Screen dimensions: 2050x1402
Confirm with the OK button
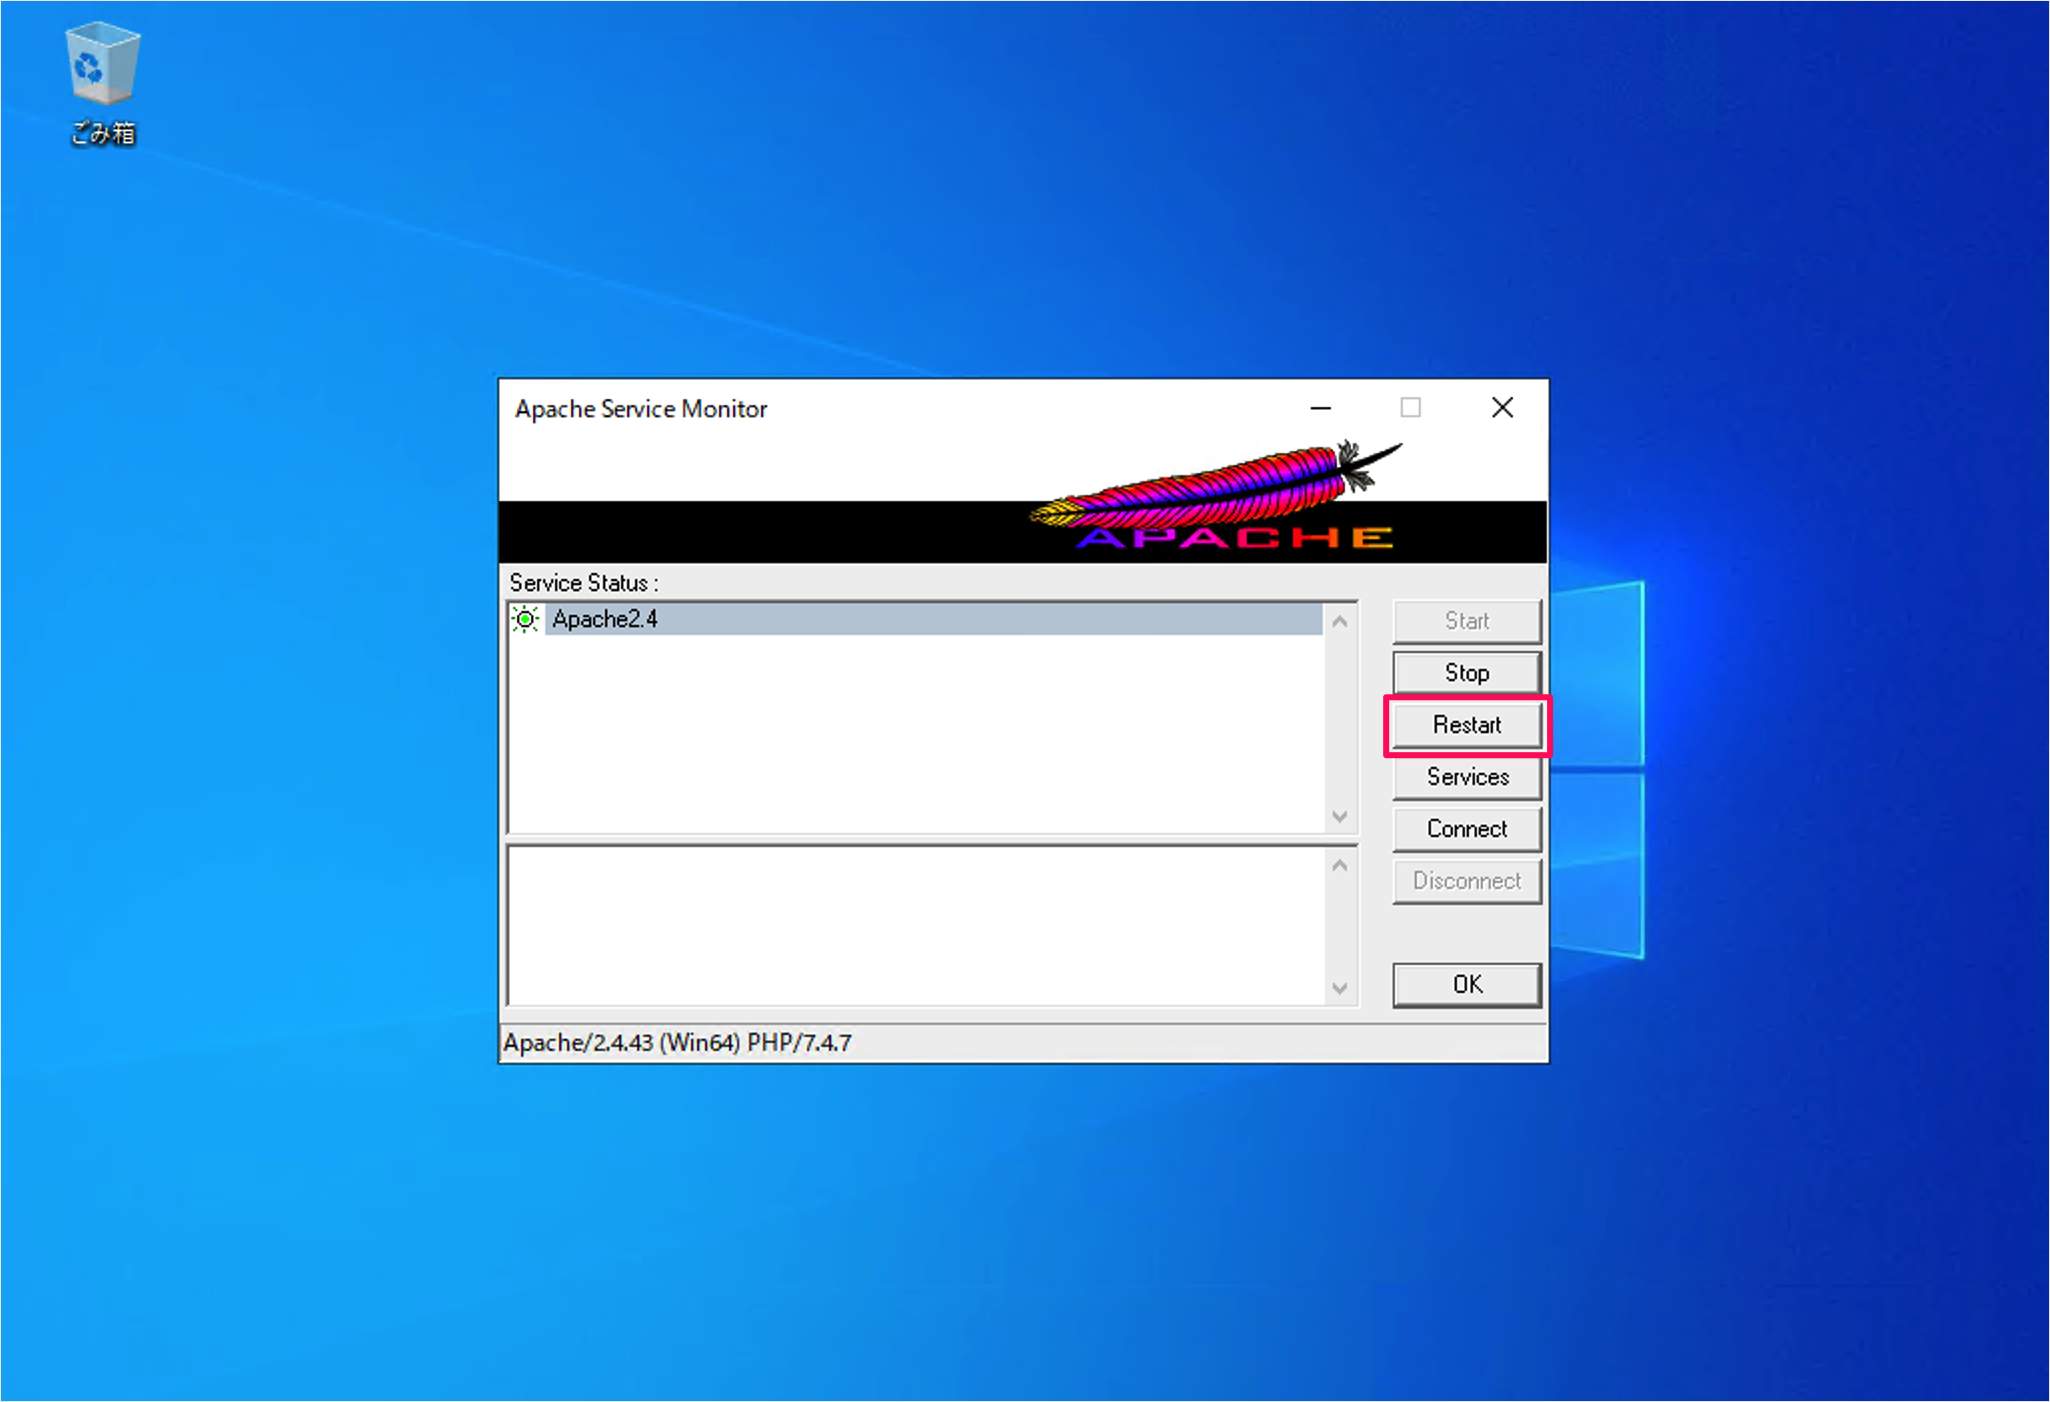tap(1466, 985)
